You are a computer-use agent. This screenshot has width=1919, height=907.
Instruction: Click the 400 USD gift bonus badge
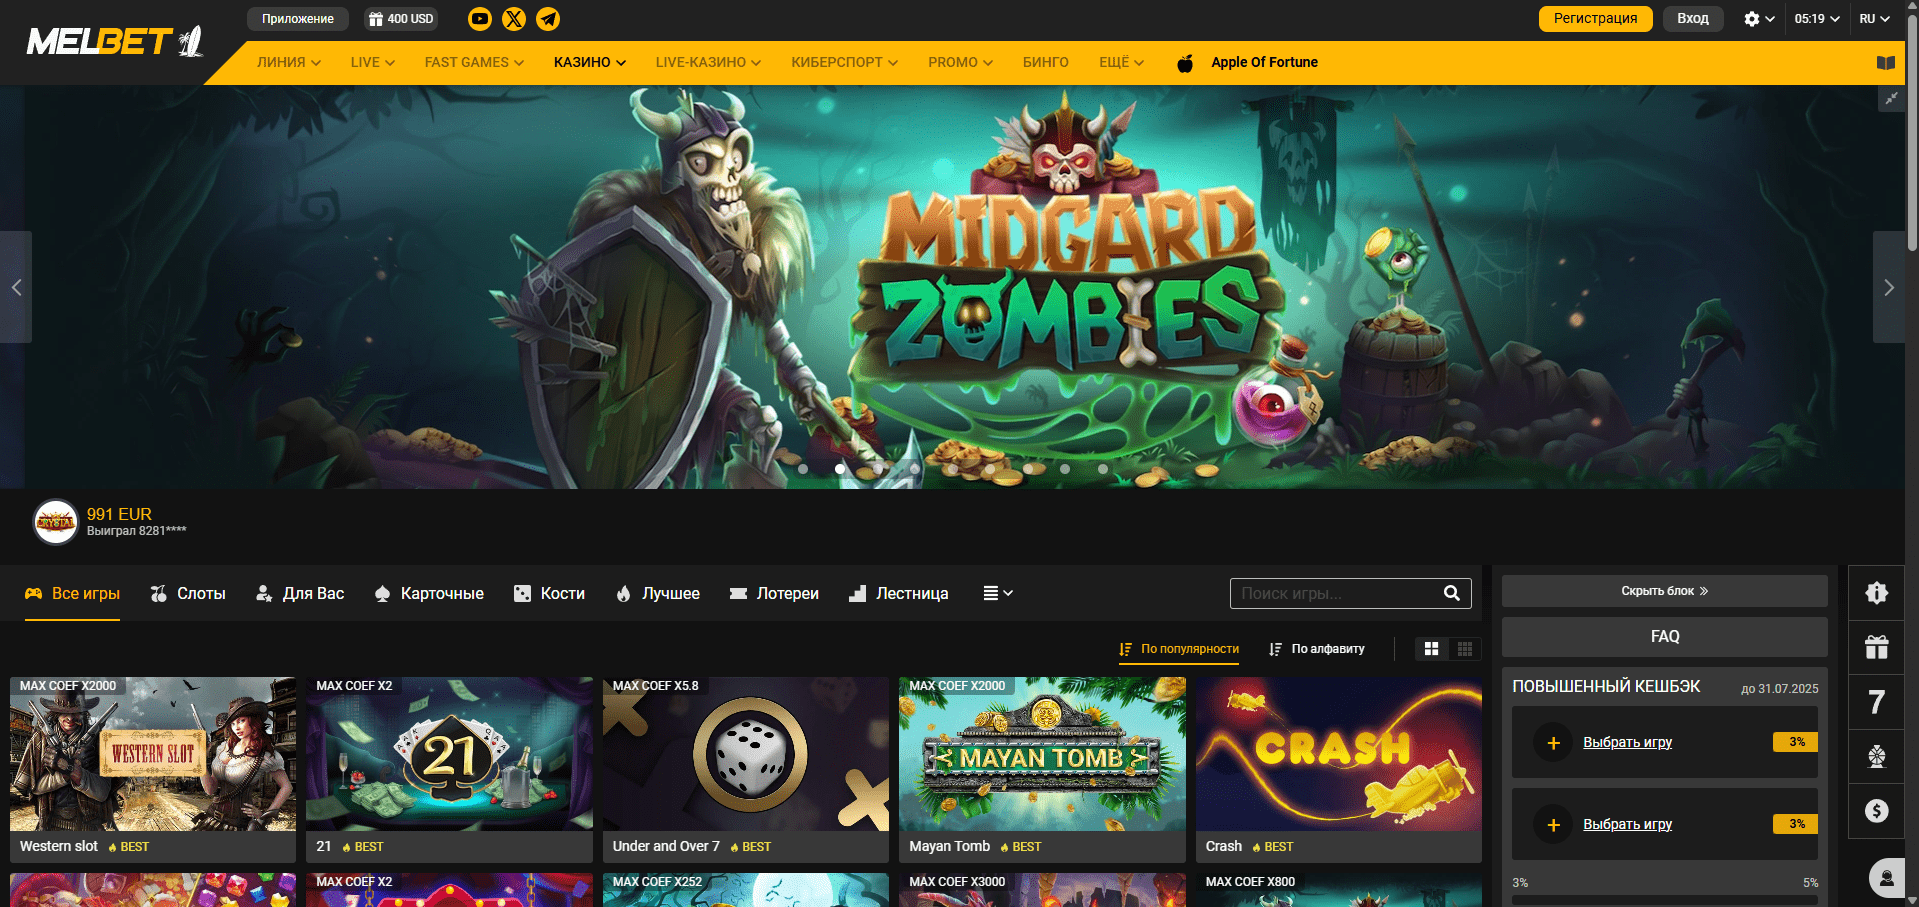click(x=401, y=19)
